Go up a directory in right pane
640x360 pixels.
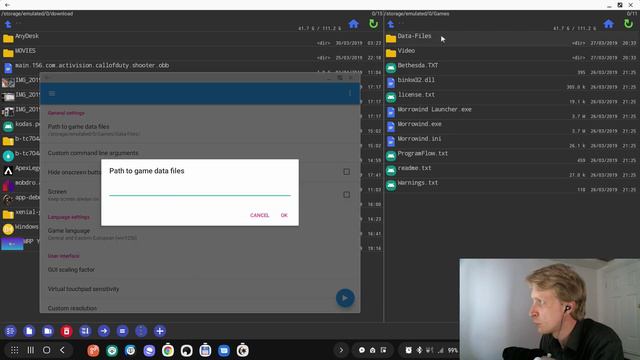(391, 24)
